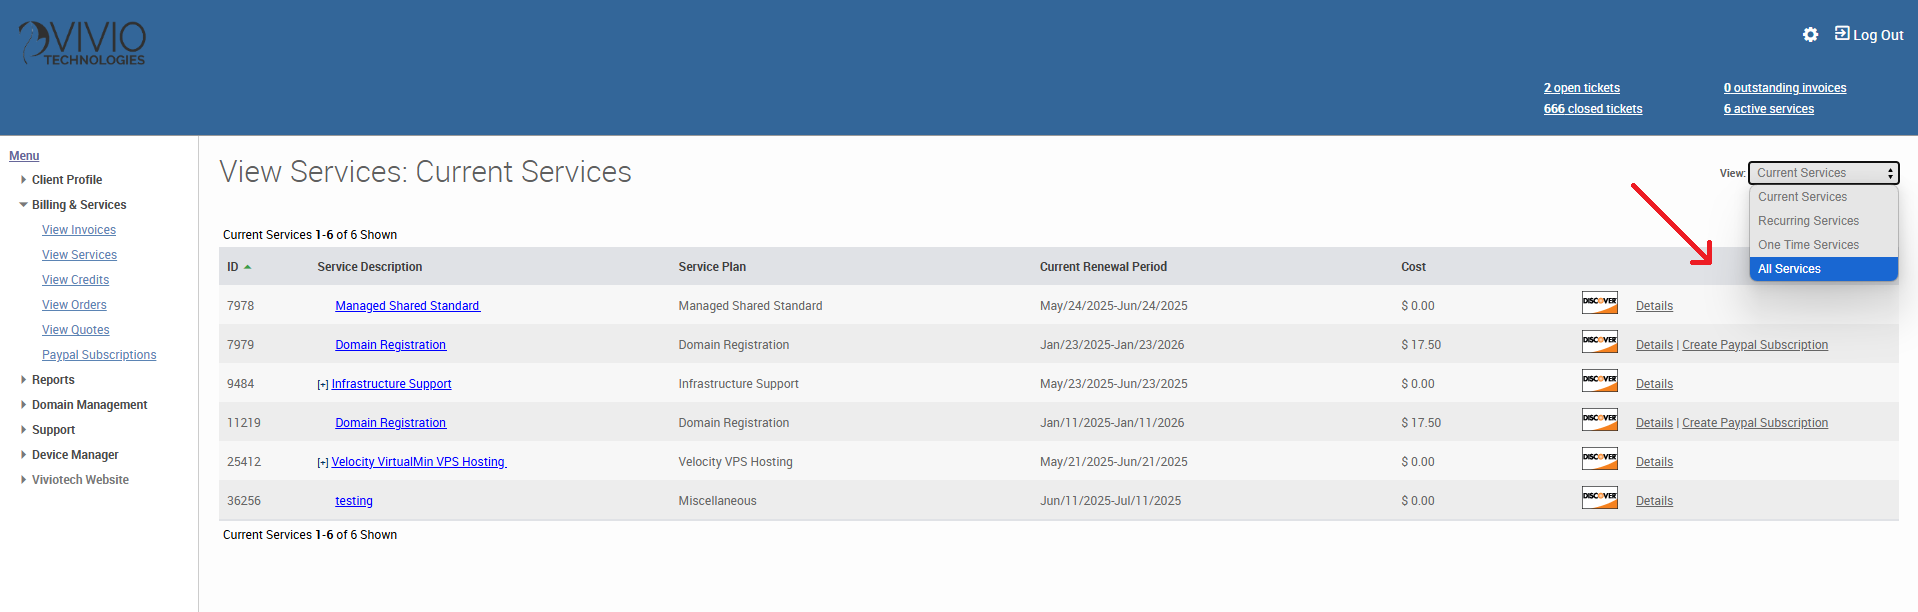Expand the Infrastructure Support row
The height and width of the screenshot is (612, 1918).
tap(322, 385)
